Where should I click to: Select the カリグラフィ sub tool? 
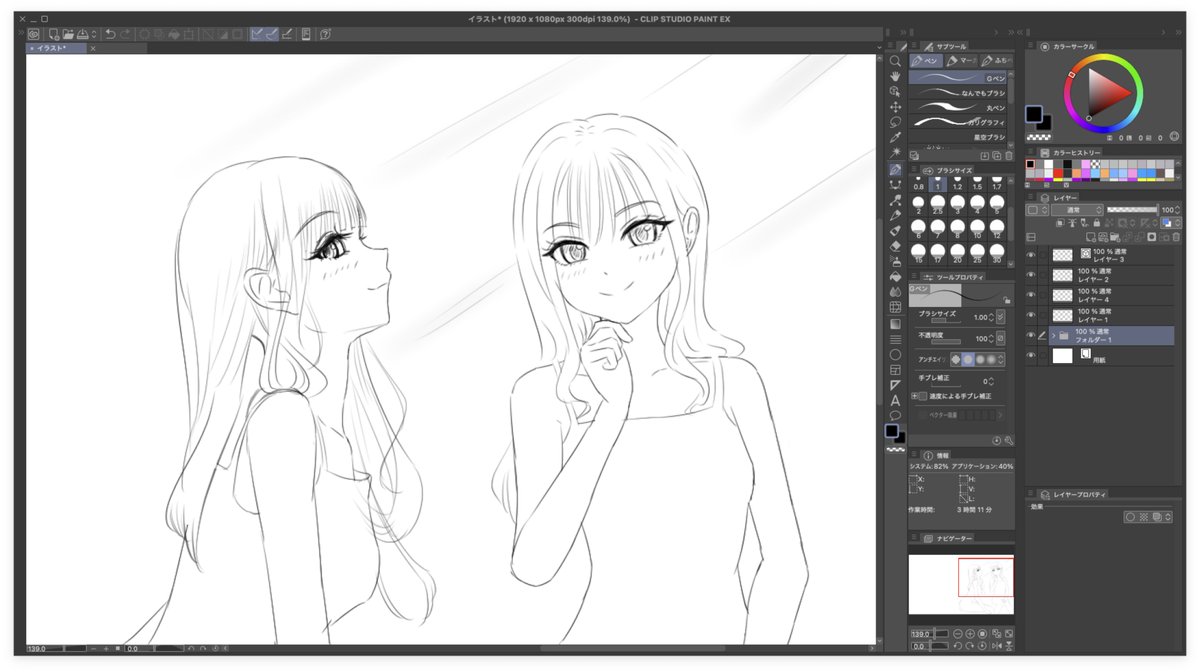958,122
